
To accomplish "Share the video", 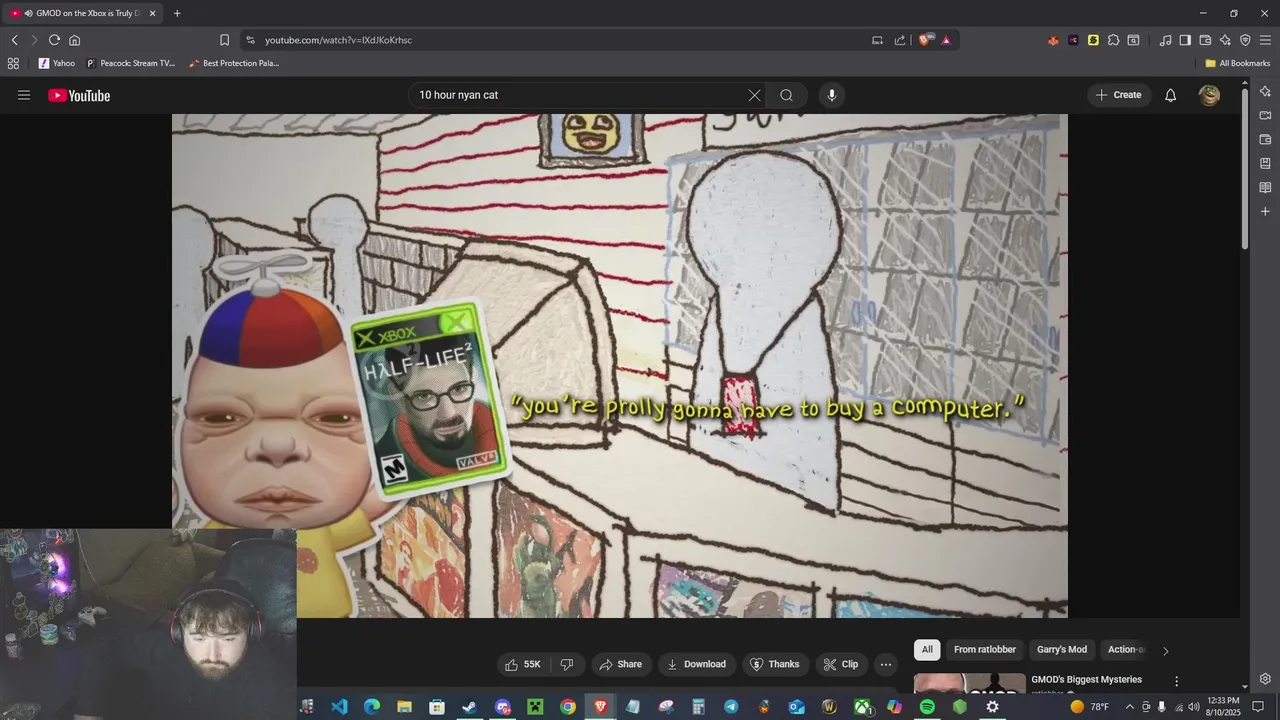I will 620,664.
